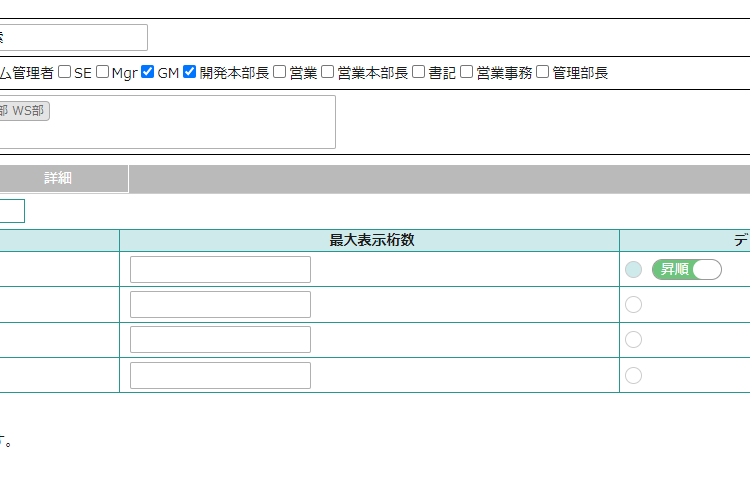Screen dimensions: 750x488
Task: Tick the 営業 checkbox
Action: point(280,72)
